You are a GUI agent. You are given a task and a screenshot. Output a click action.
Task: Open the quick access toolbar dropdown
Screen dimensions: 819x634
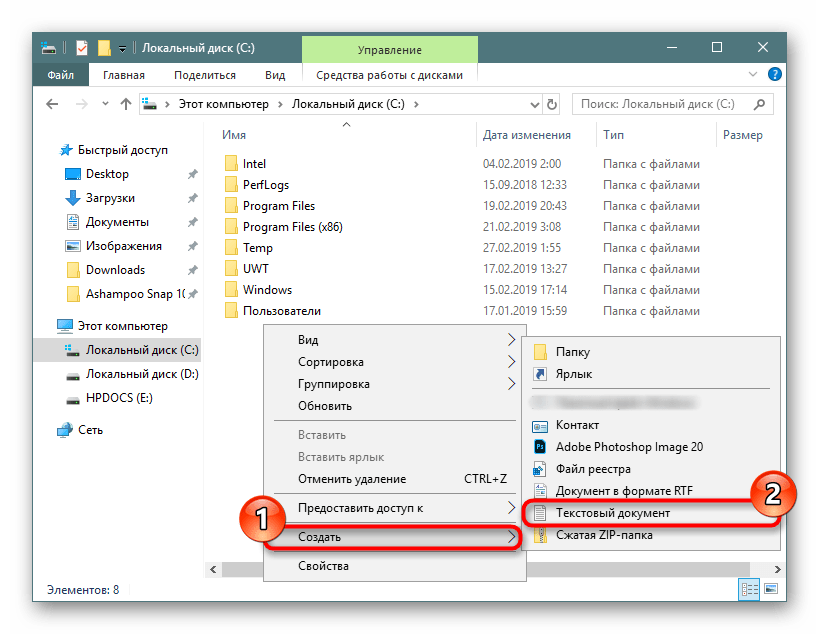pyautogui.click(x=122, y=47)
